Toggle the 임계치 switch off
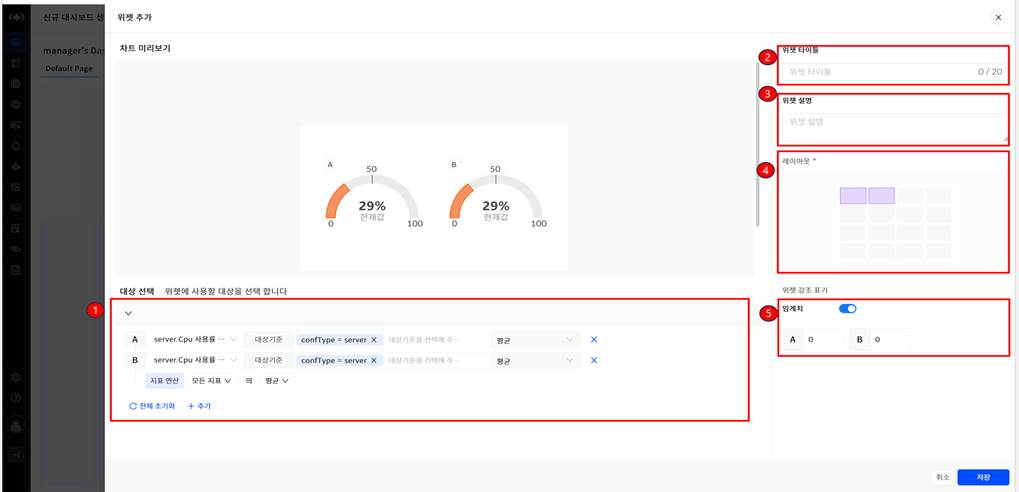Image resolution: width=1019 pixels, height=492 pixels. [848, 309]
